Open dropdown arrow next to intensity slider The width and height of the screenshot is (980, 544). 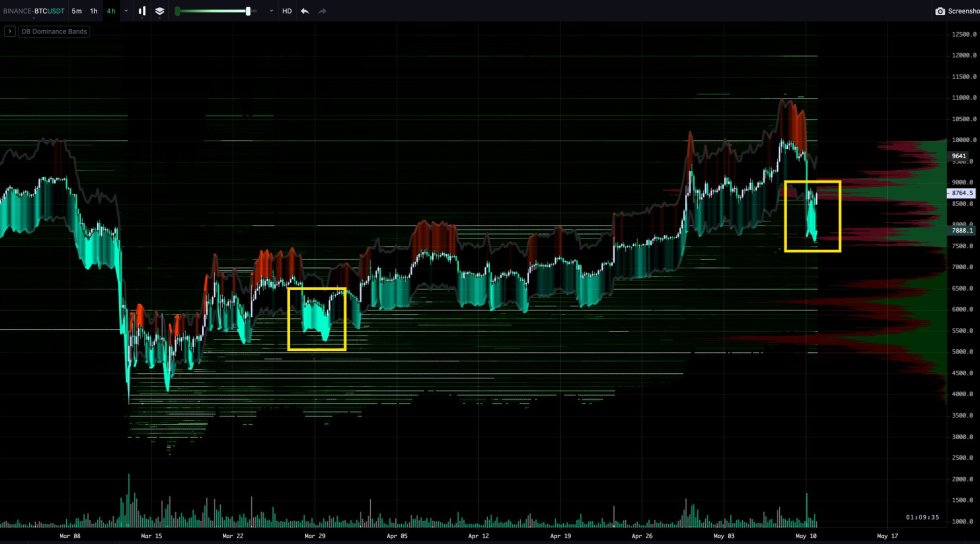pos(271,11)
